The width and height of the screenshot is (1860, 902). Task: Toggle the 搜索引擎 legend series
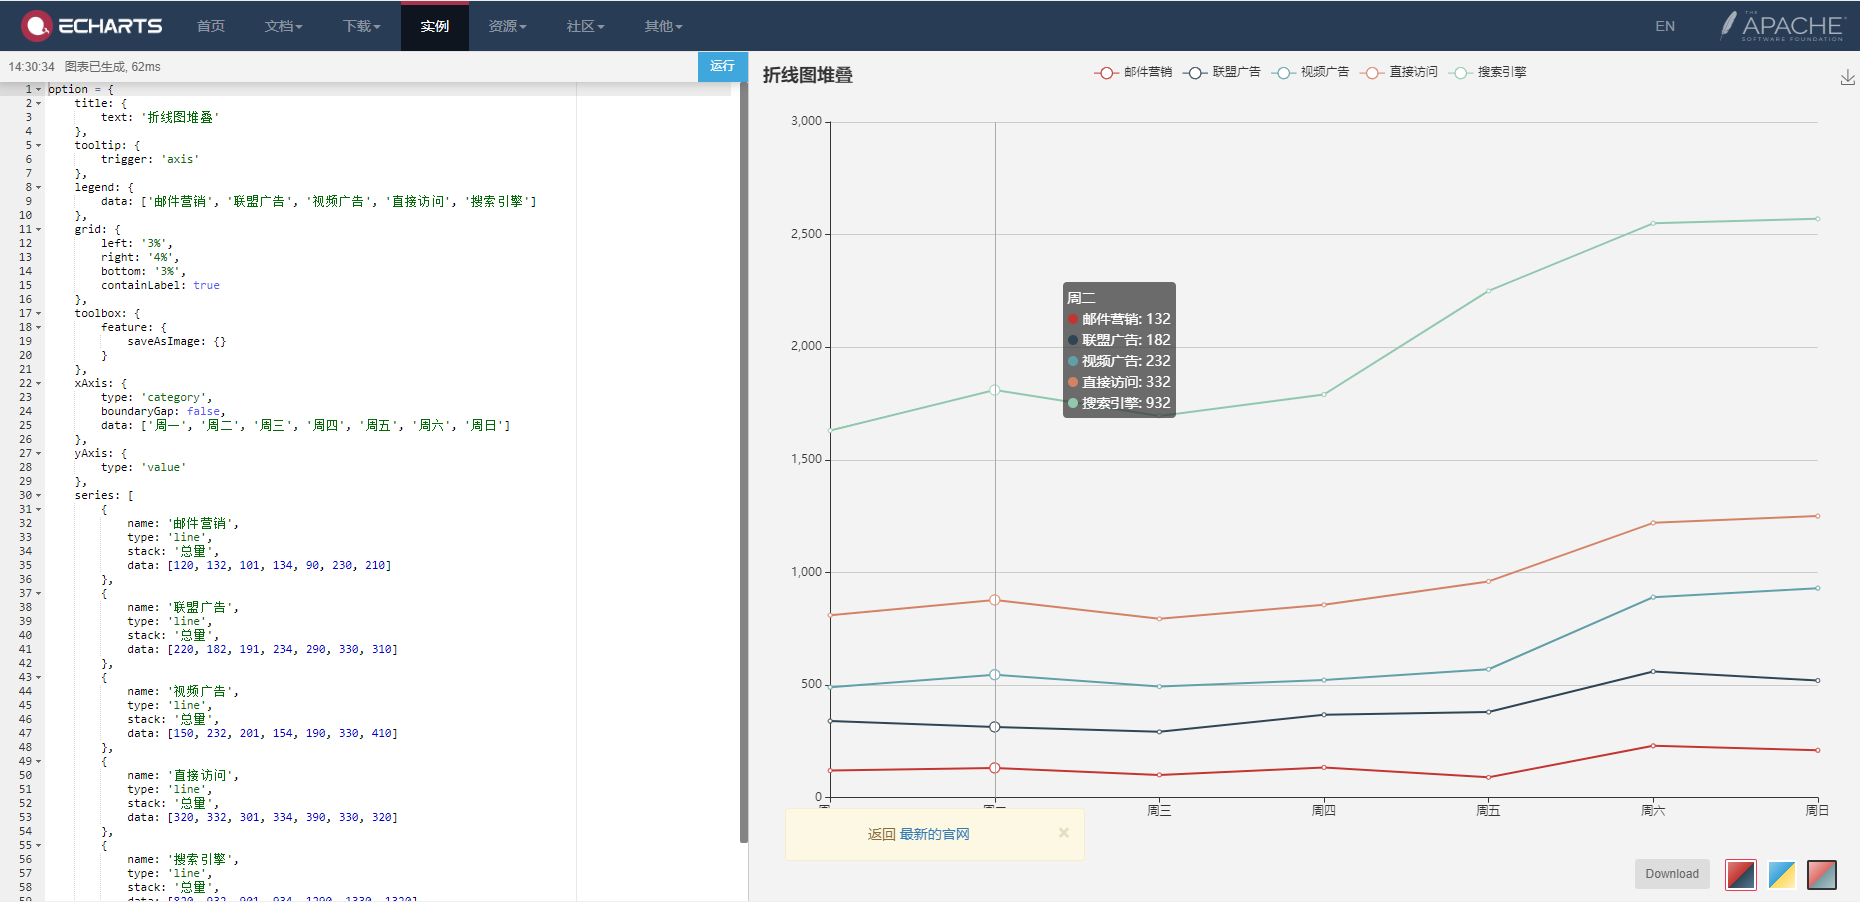(1488, 72)
